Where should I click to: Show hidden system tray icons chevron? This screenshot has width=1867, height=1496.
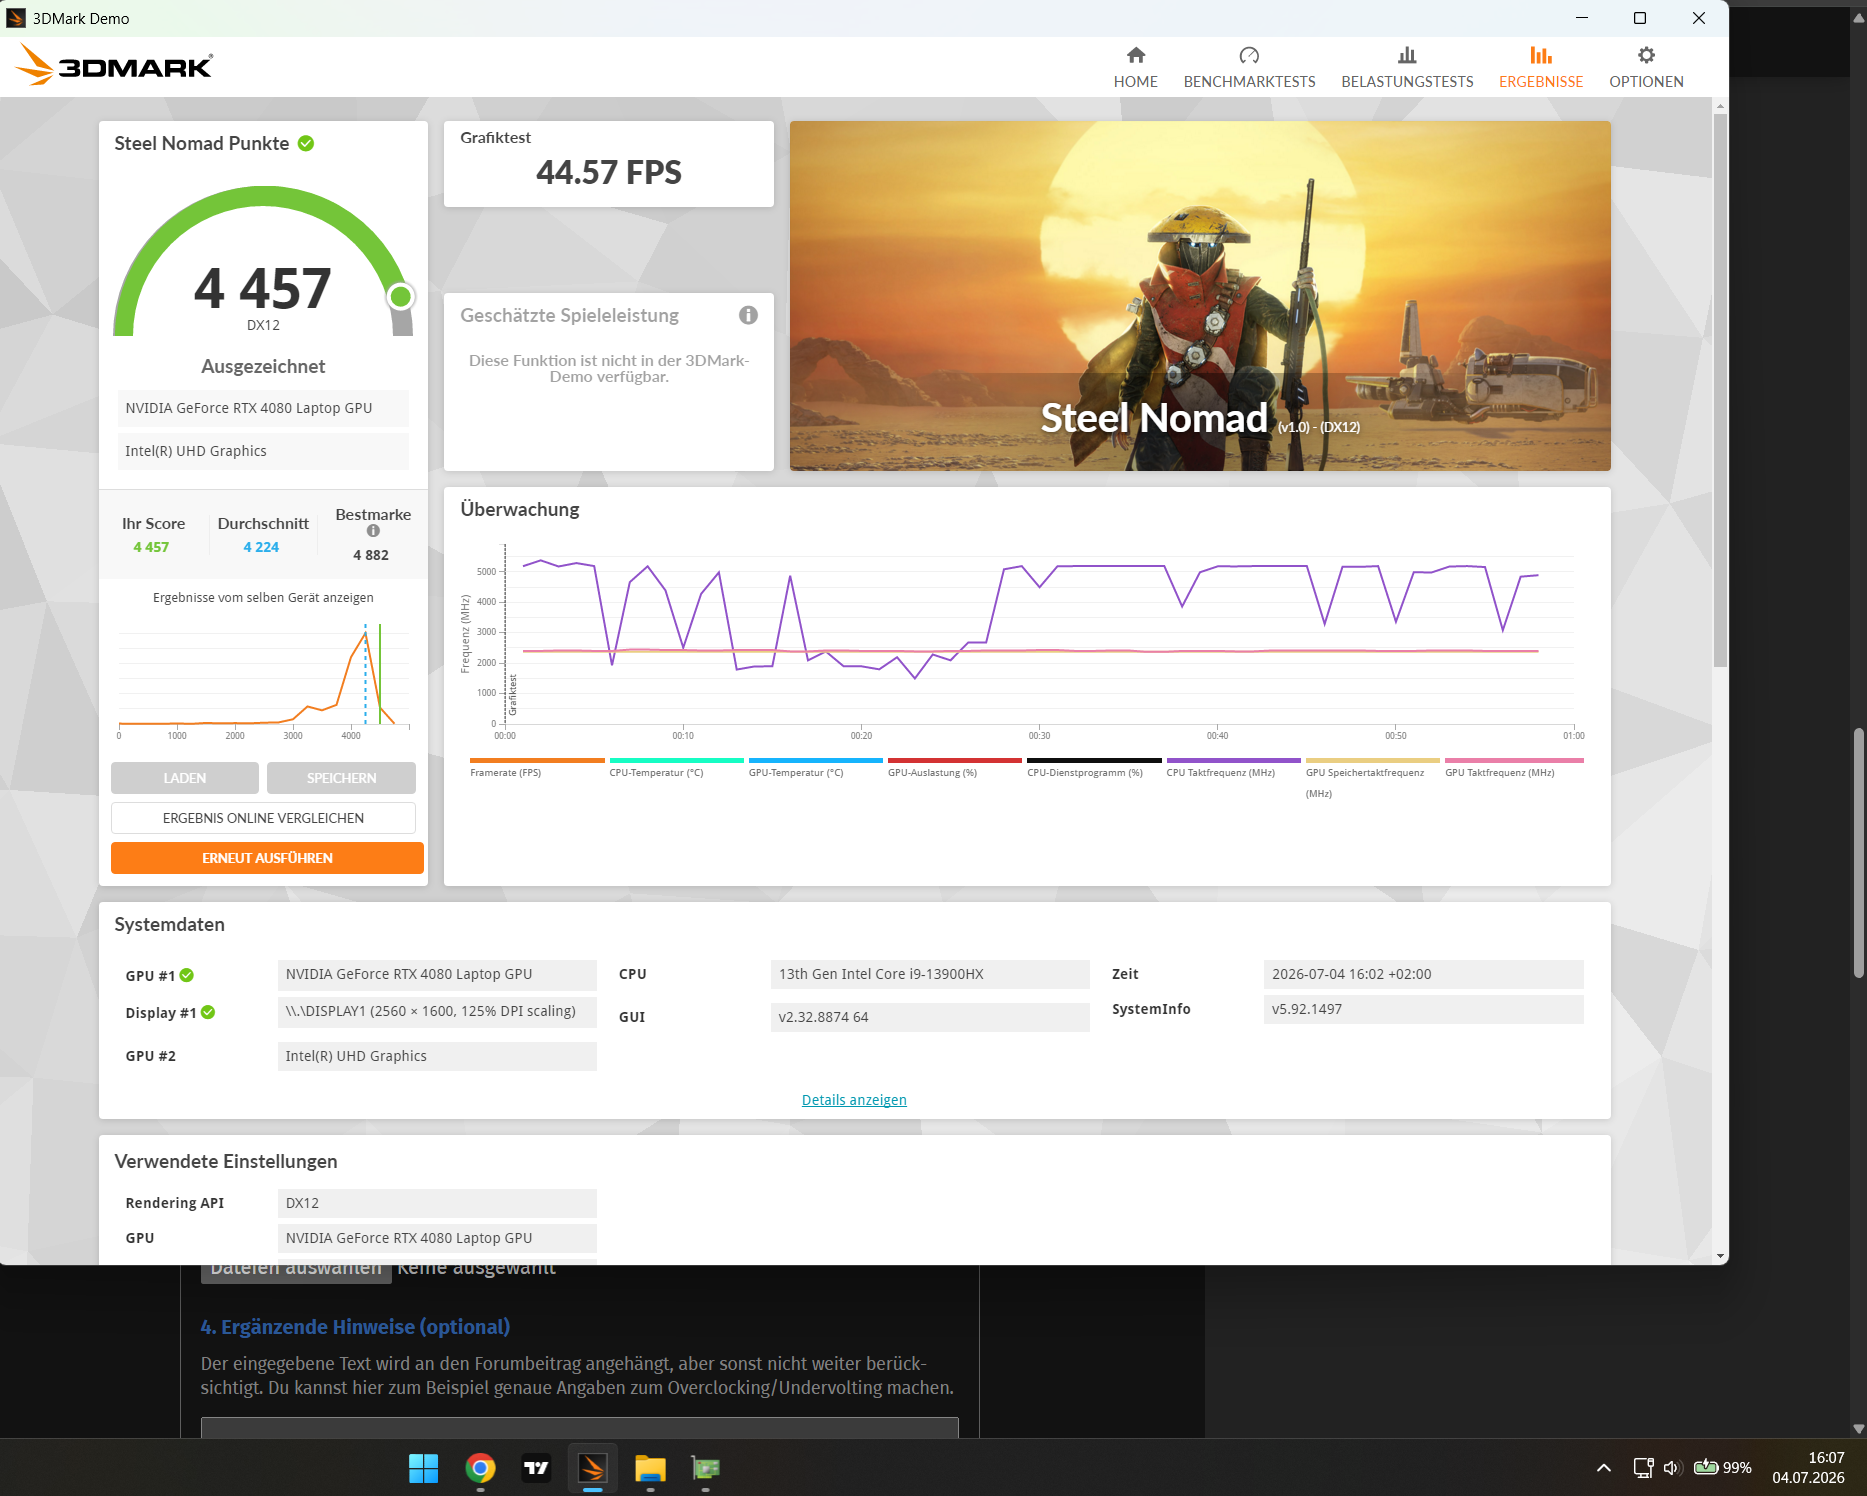coord(1603,1468)
